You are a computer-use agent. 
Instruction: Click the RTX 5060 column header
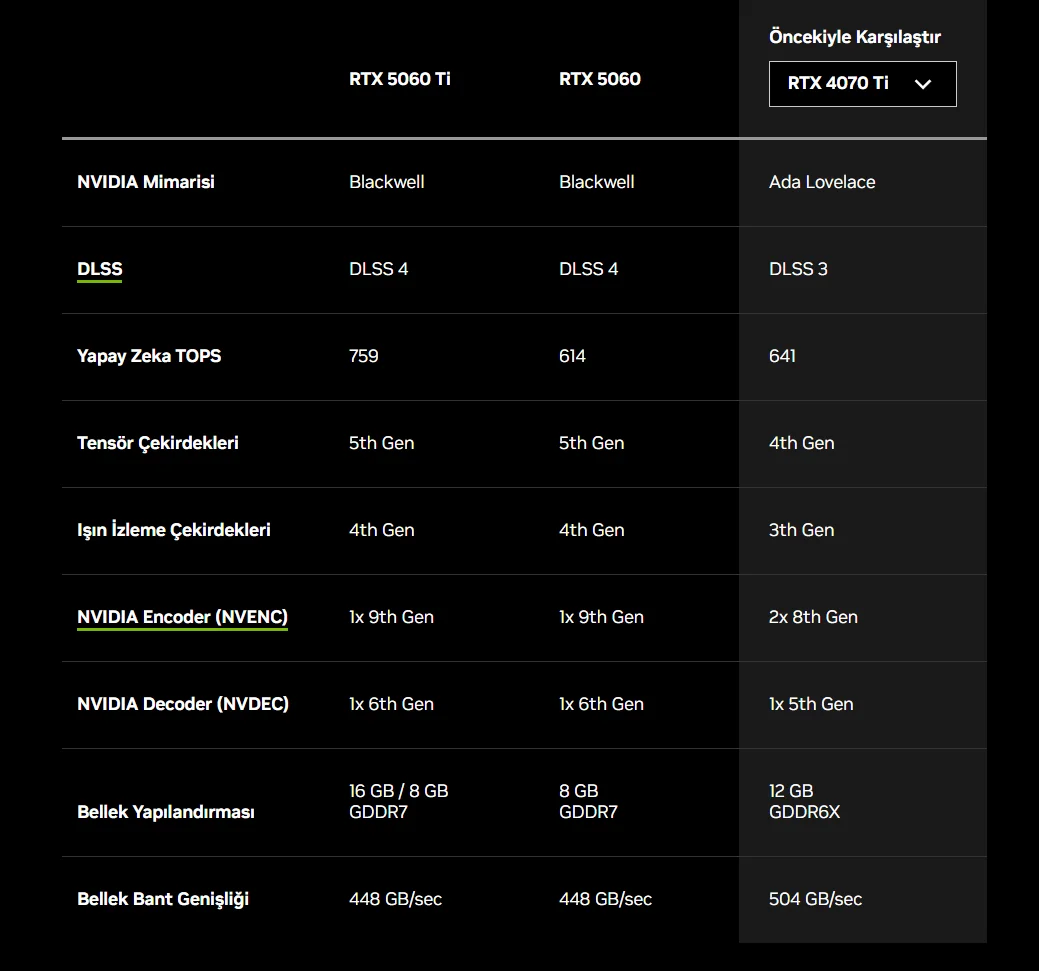coord(599,79)
